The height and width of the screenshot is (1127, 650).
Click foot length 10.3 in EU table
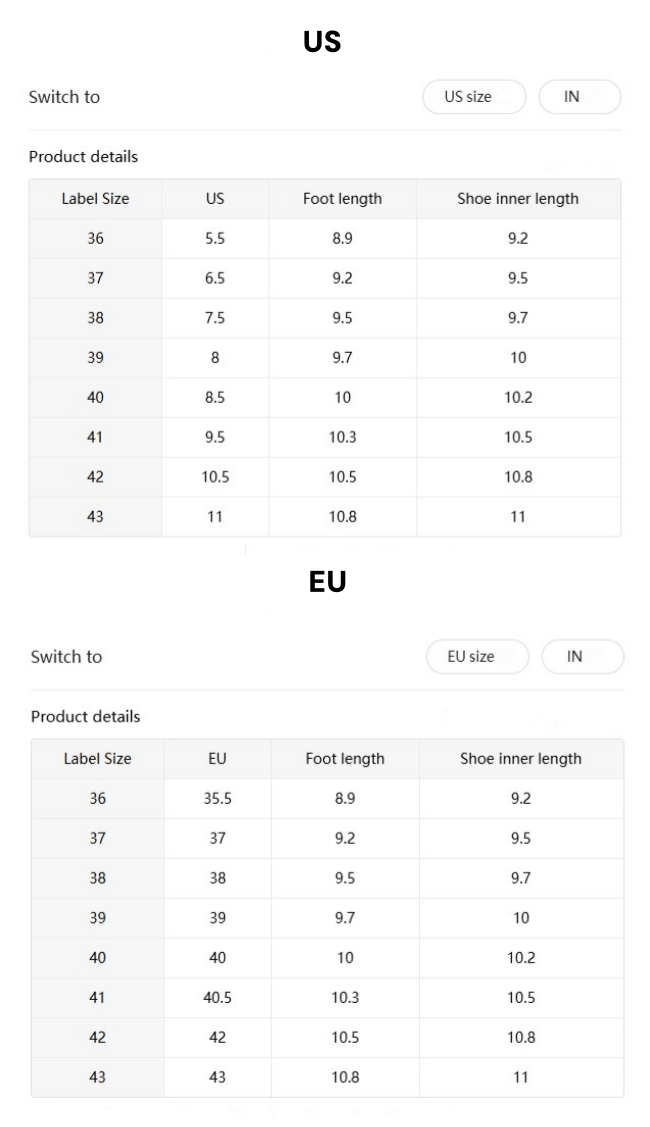pos(345,998)
